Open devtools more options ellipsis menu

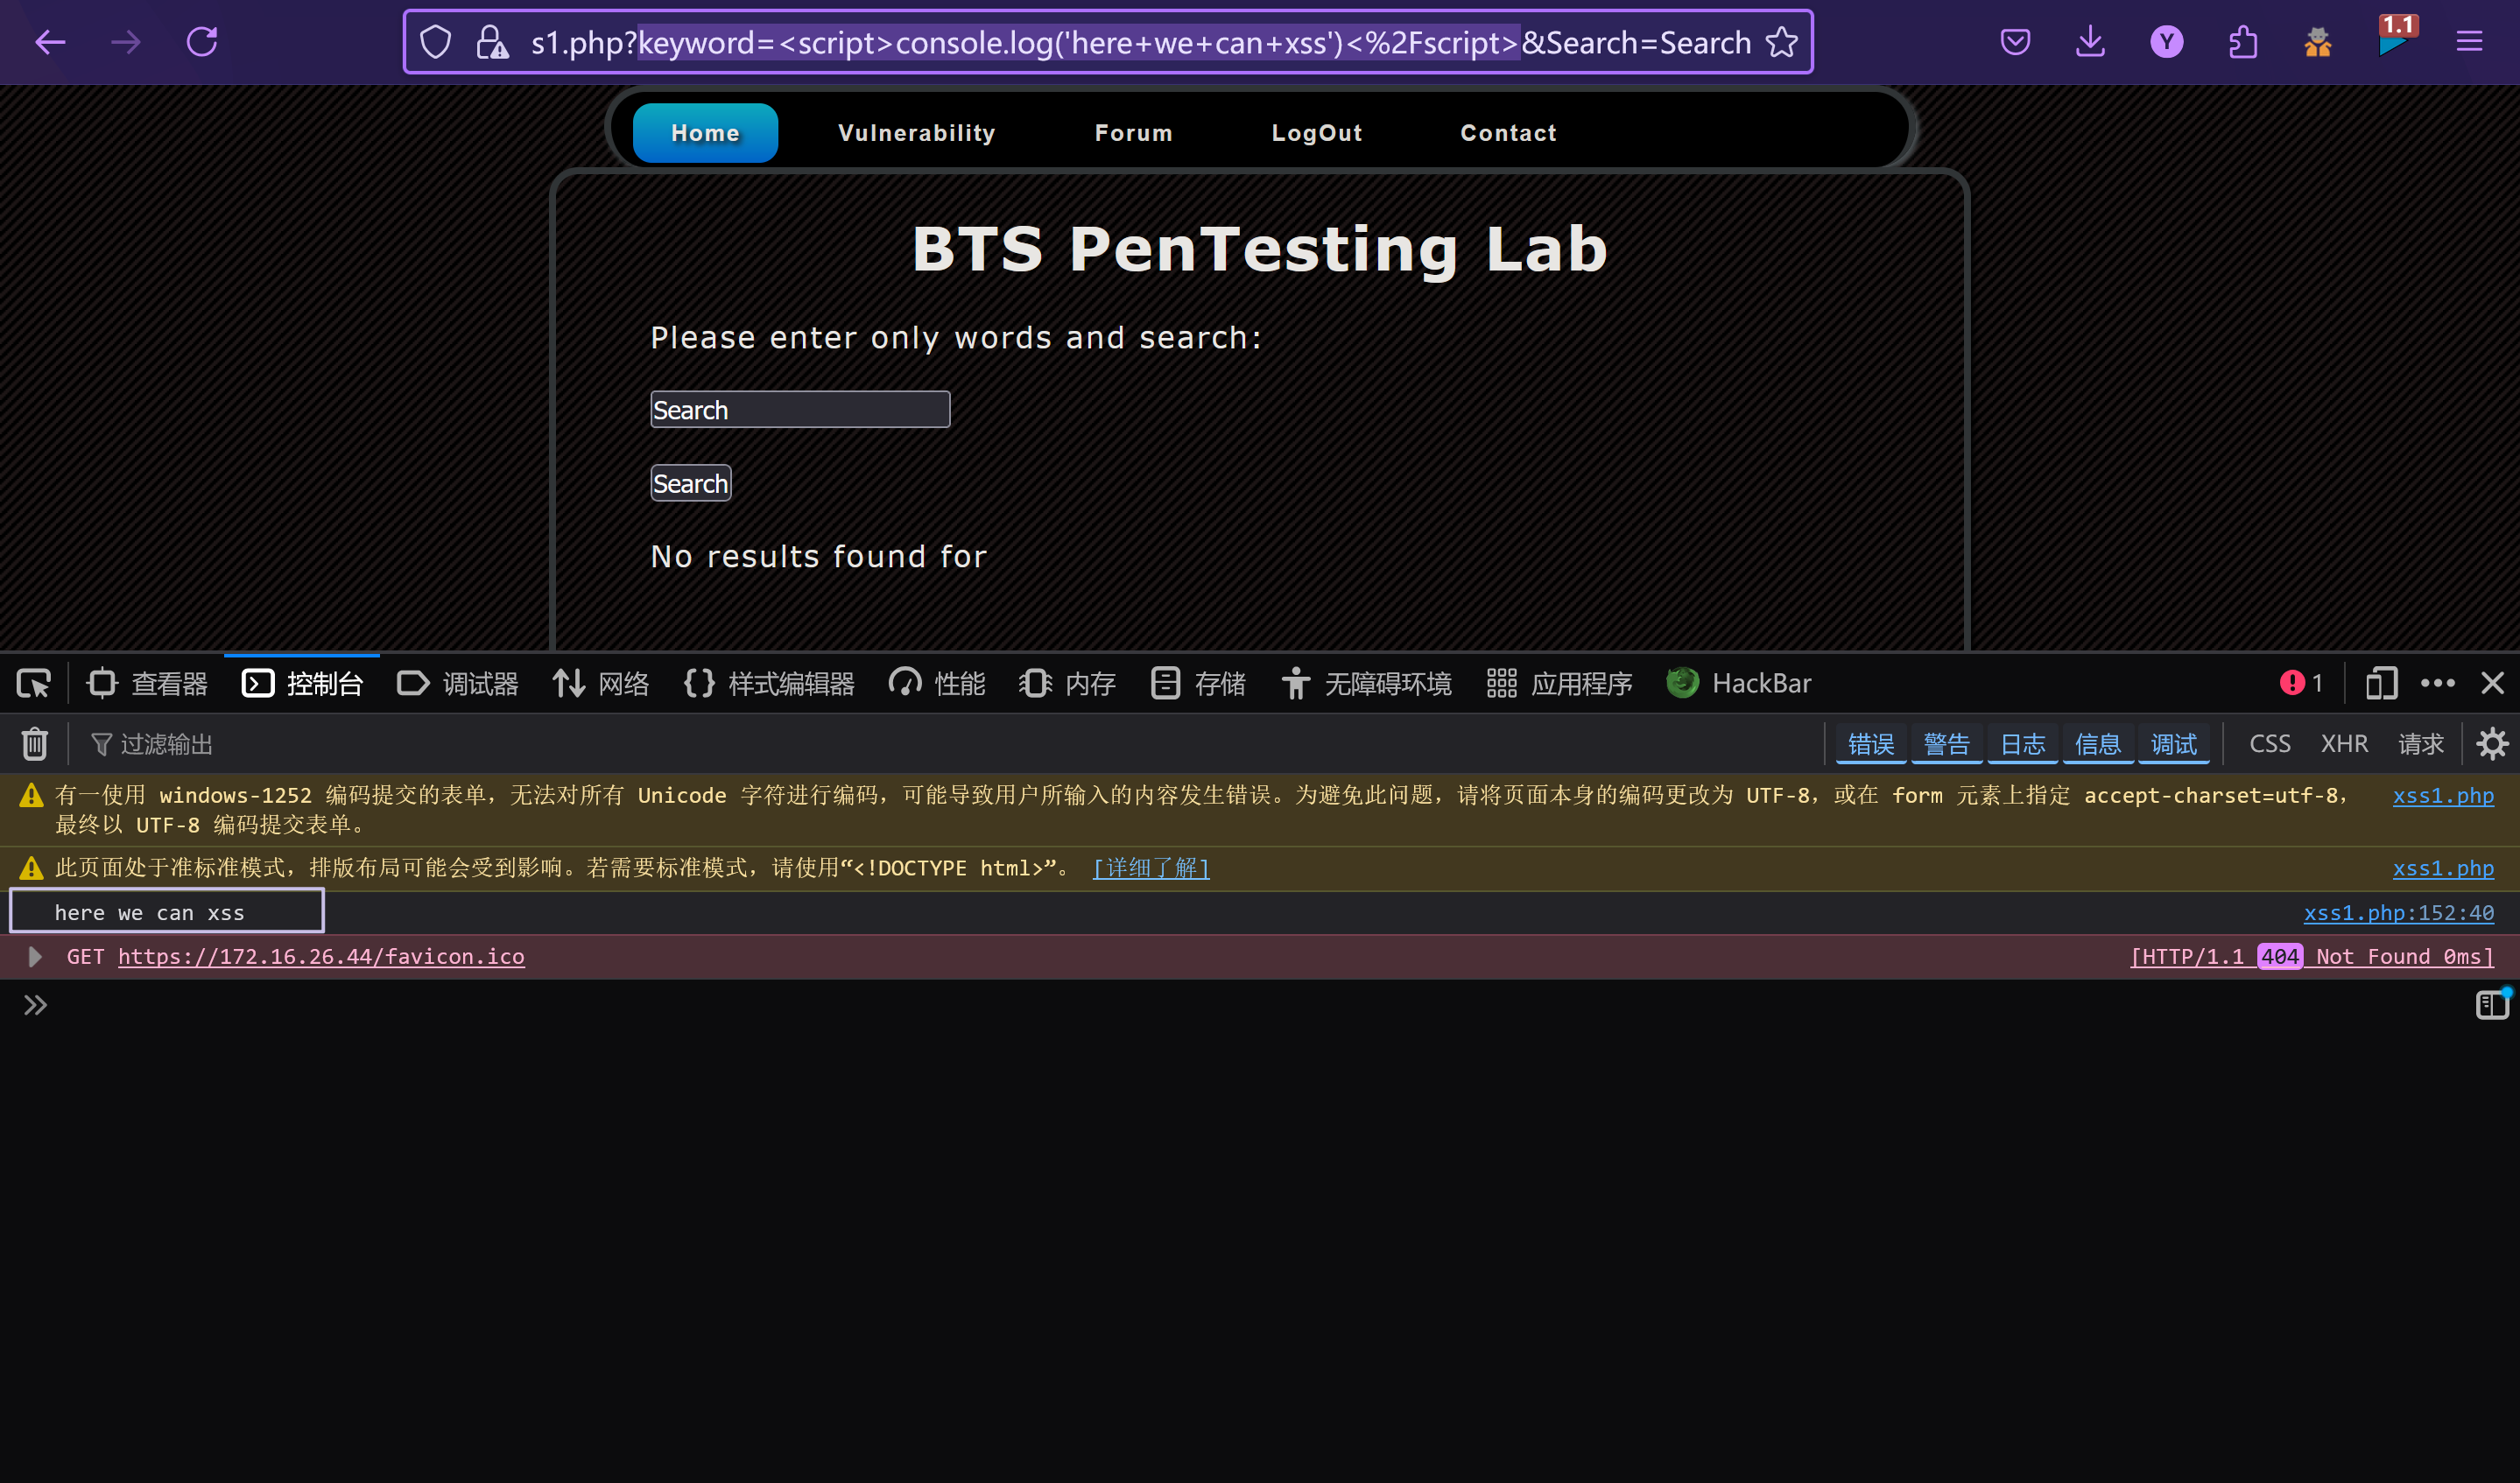point(2437,684)
